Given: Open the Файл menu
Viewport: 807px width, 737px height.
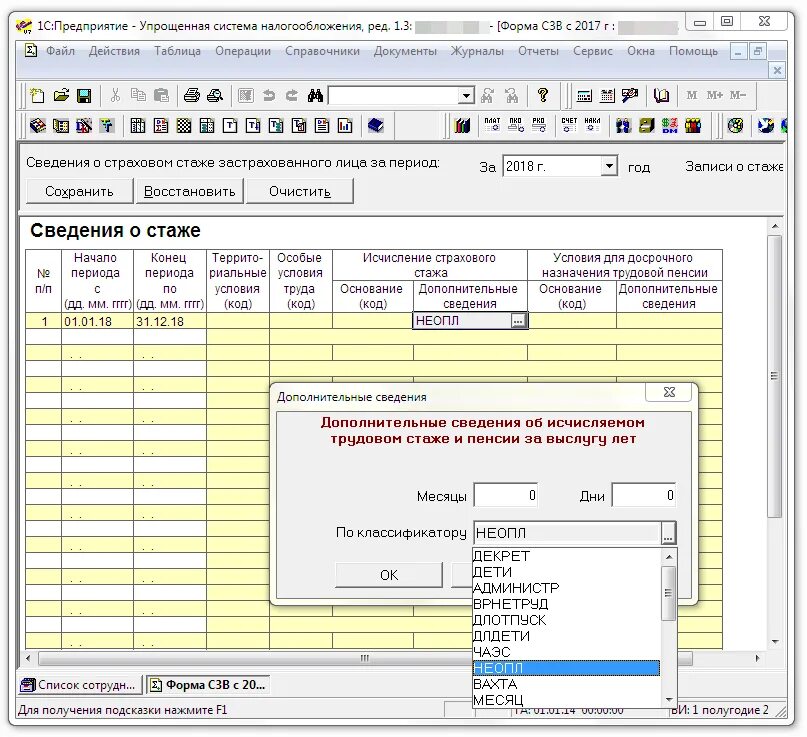Looking at the screenshot, I should (x=60, y=51).
